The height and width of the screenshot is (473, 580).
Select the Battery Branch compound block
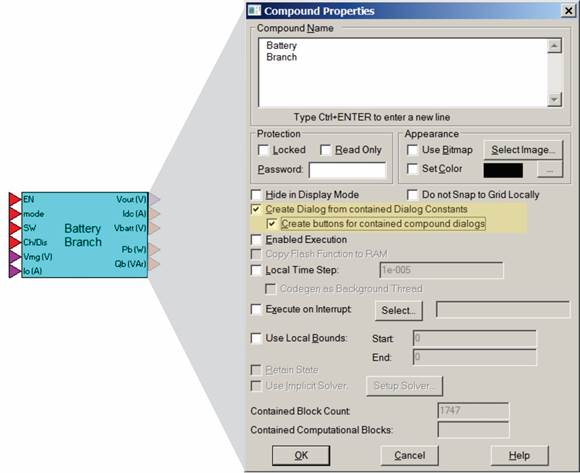tap(85, 235)
